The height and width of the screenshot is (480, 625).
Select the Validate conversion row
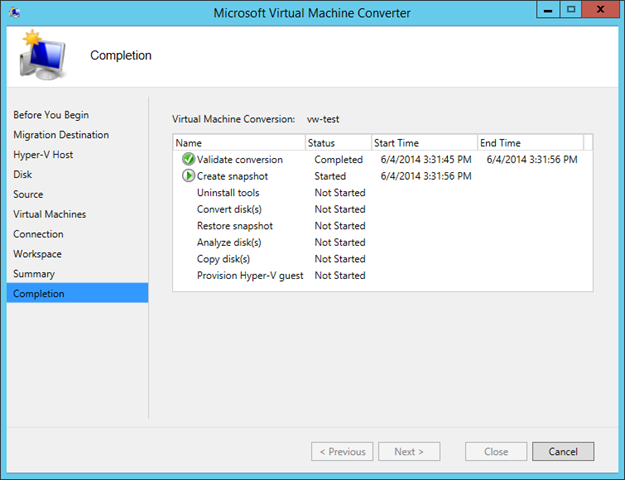tap(383, 159)
